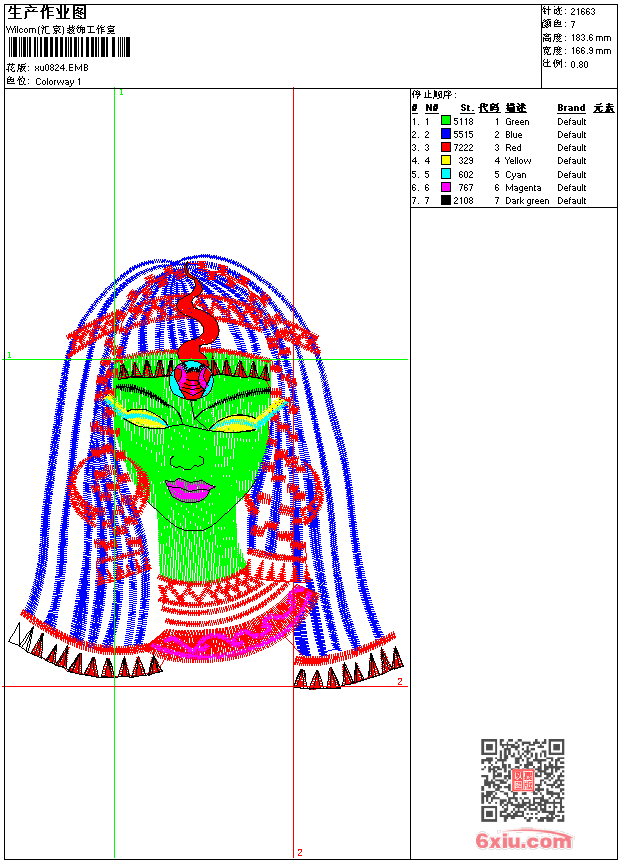Select the 'Red' description text
The image size is (620, 860).
point(513,148)
